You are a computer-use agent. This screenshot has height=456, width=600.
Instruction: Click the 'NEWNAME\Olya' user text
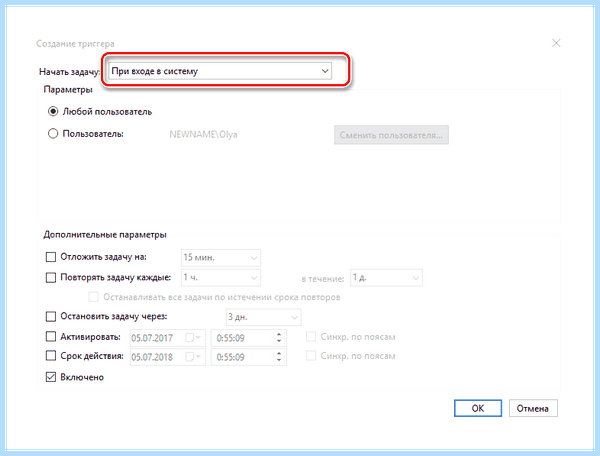coord(203,134)
